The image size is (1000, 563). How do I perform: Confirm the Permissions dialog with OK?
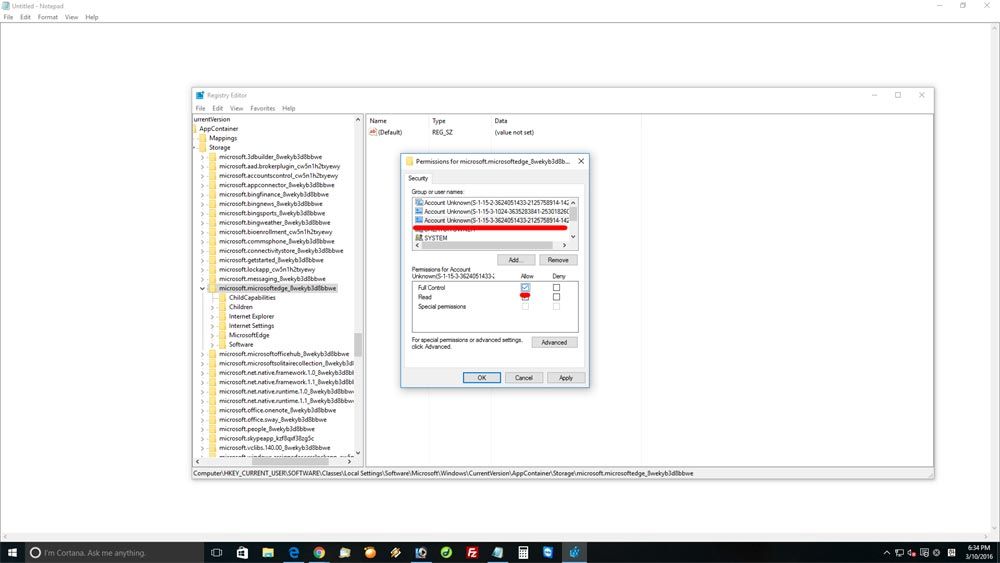click(x=482, y=378)
